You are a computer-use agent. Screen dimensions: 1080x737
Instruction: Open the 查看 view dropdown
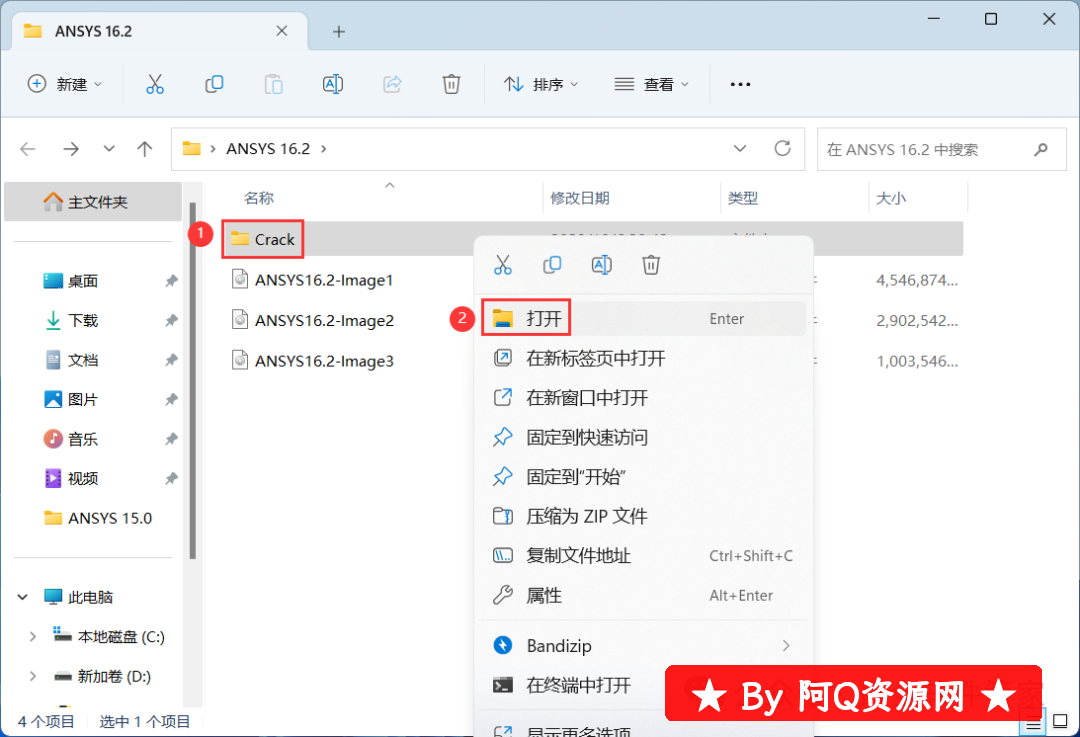(652, 84)
